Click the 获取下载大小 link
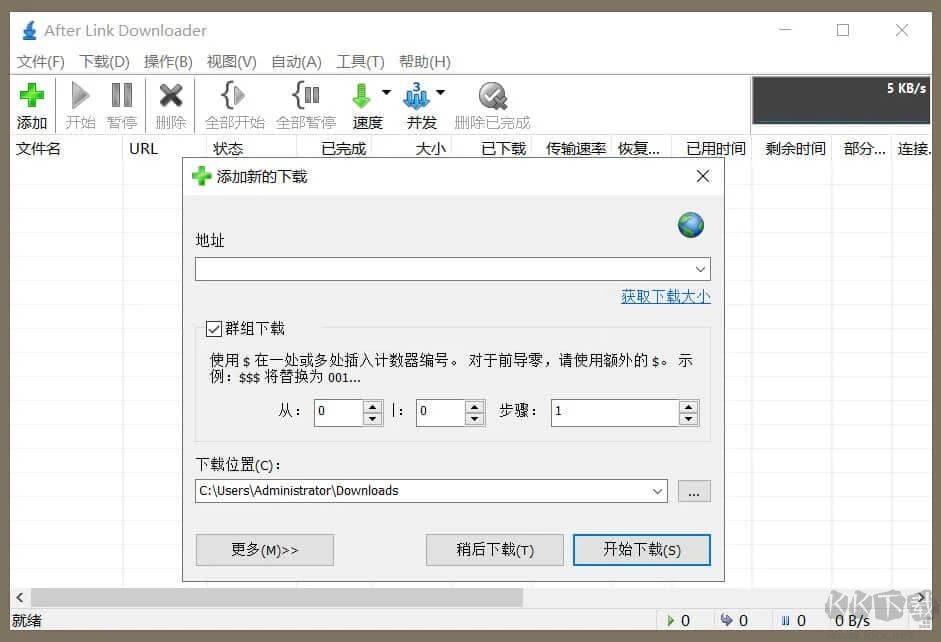This screenshot has width=941, height=642. click(665, 296)
